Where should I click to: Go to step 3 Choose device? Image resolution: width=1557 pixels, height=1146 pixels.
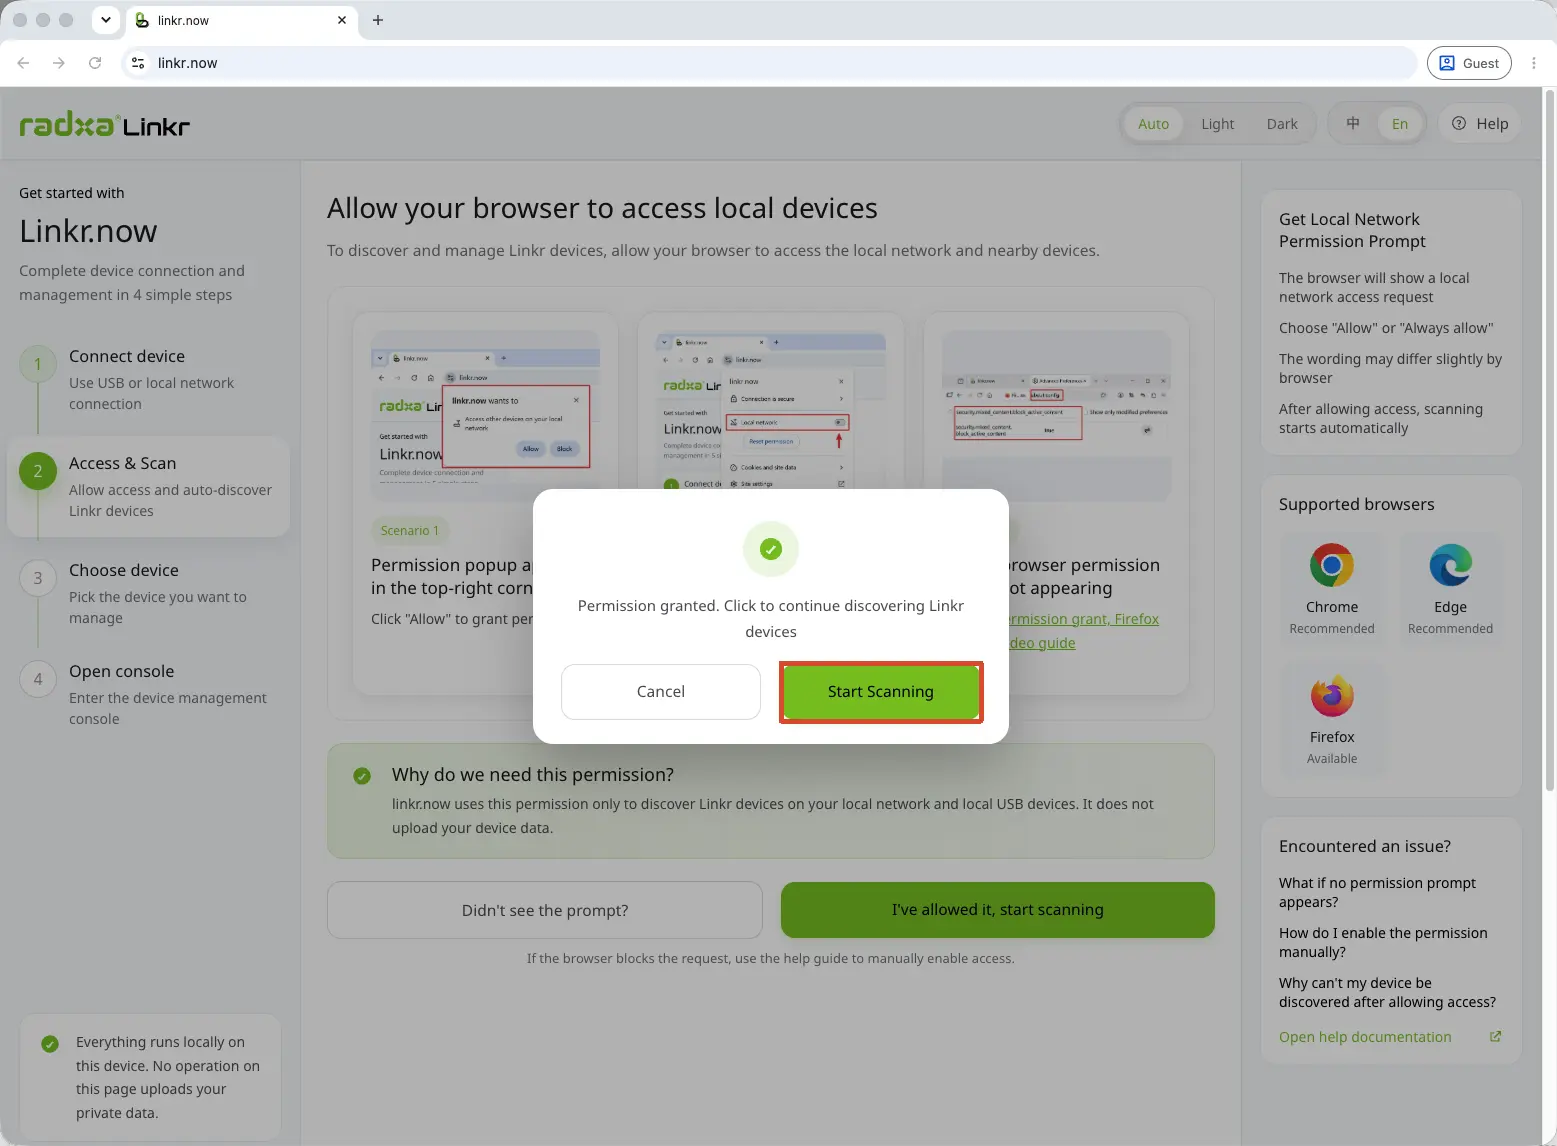coord(148,593)
